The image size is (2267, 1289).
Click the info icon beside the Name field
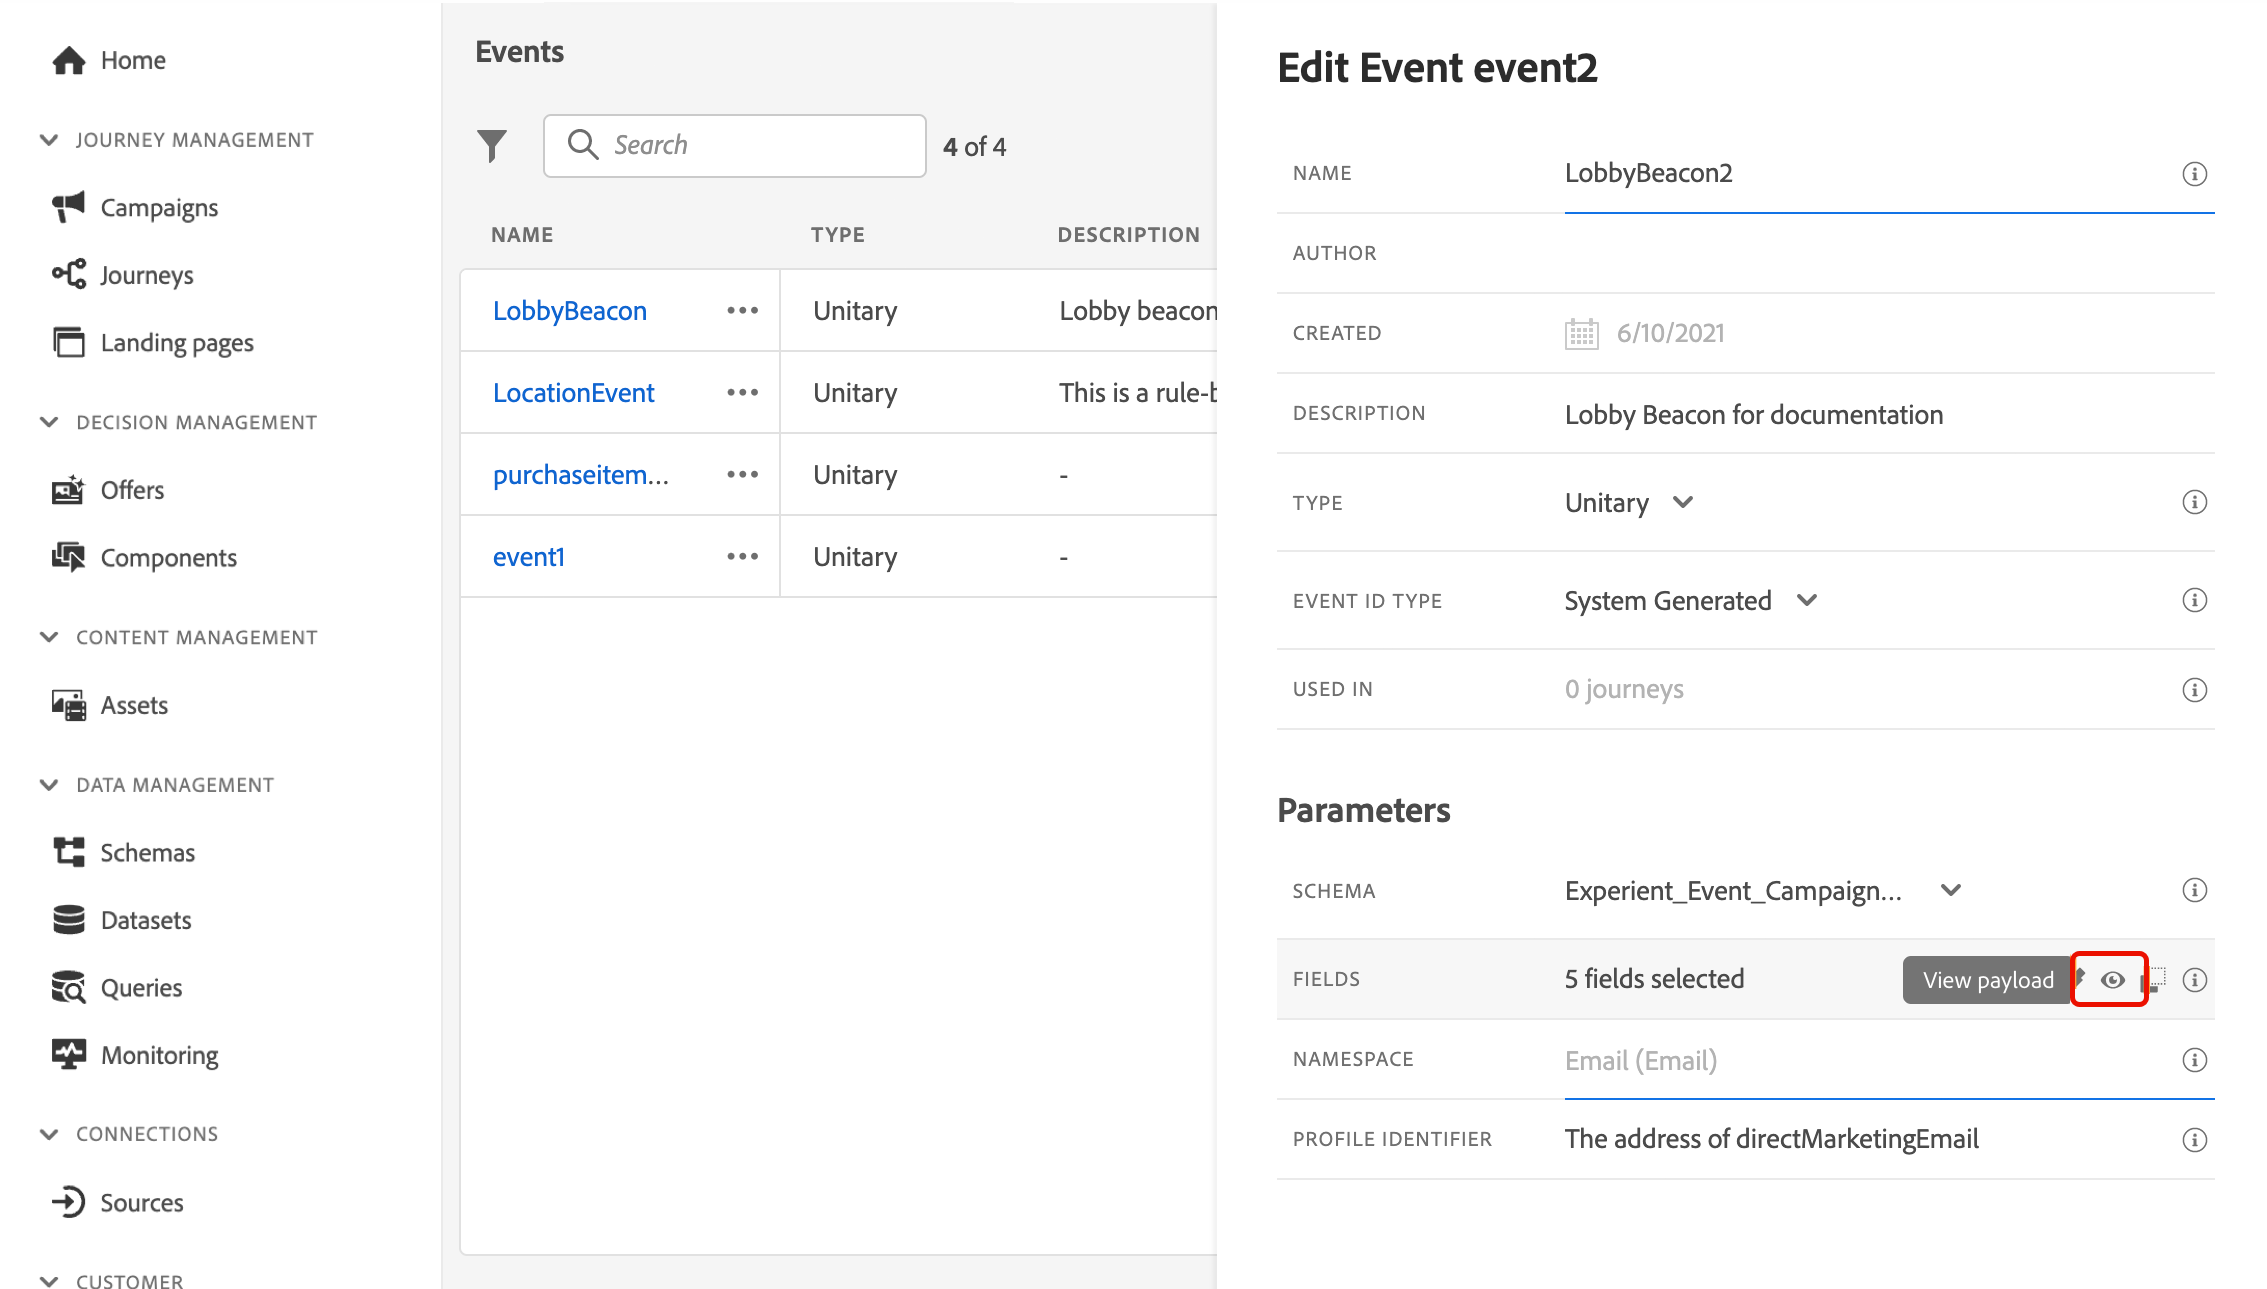coord(2194,174)
